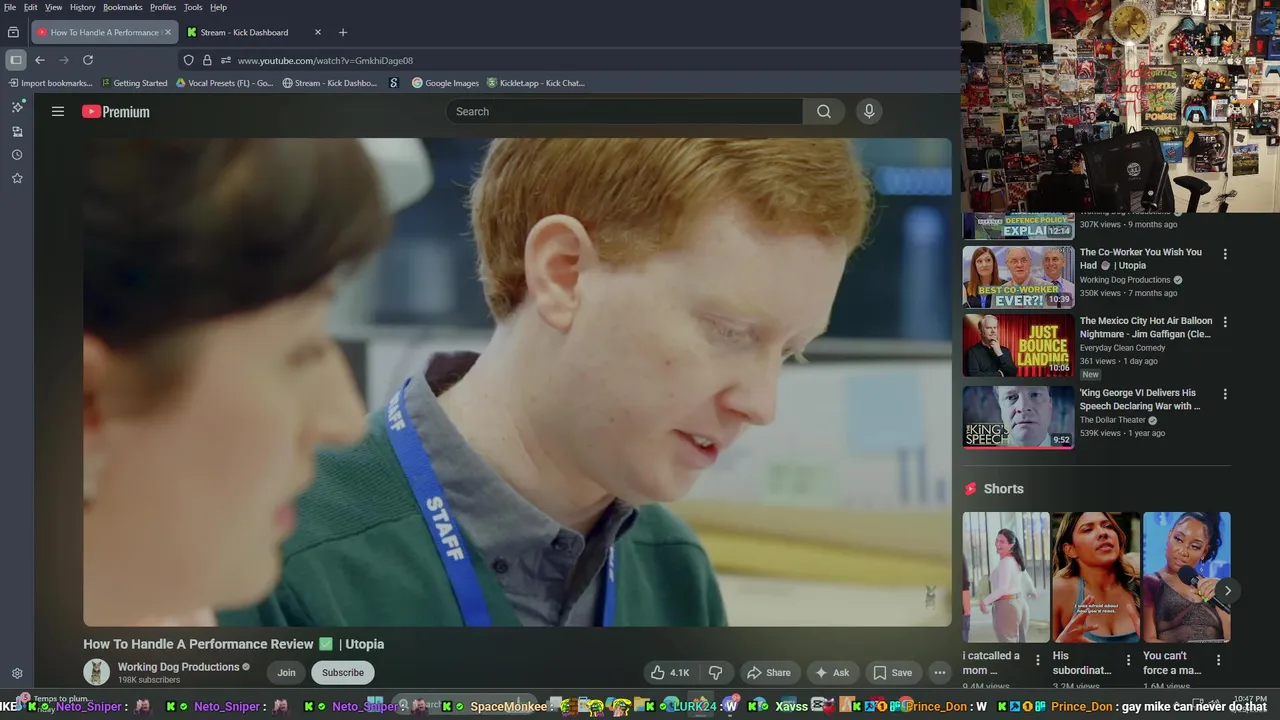Open King George VI speech video thumbnail
The width and height of the screenshot is (1280, 720).
[1018, 417]
